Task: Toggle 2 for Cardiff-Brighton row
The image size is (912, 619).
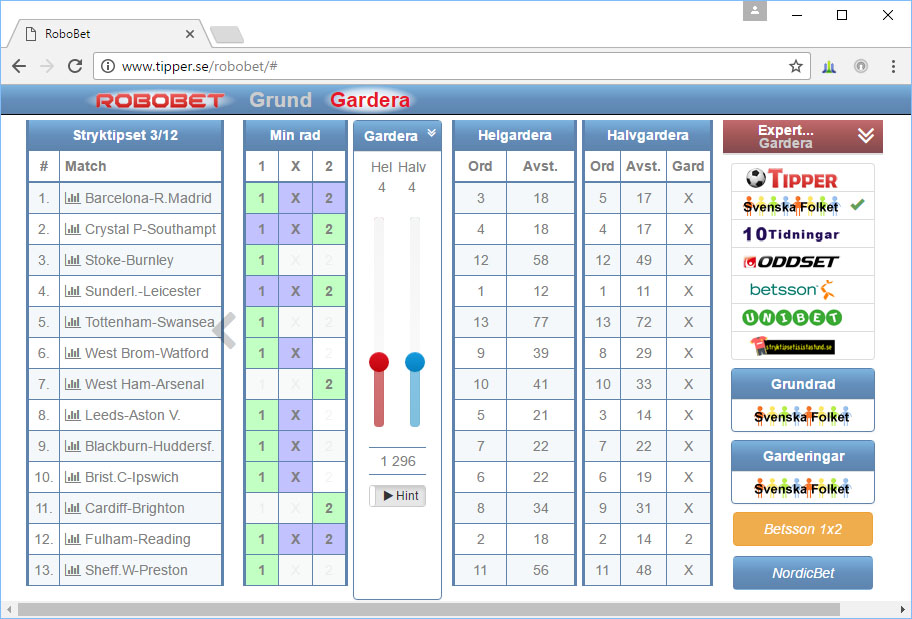Action: [329, 508]
